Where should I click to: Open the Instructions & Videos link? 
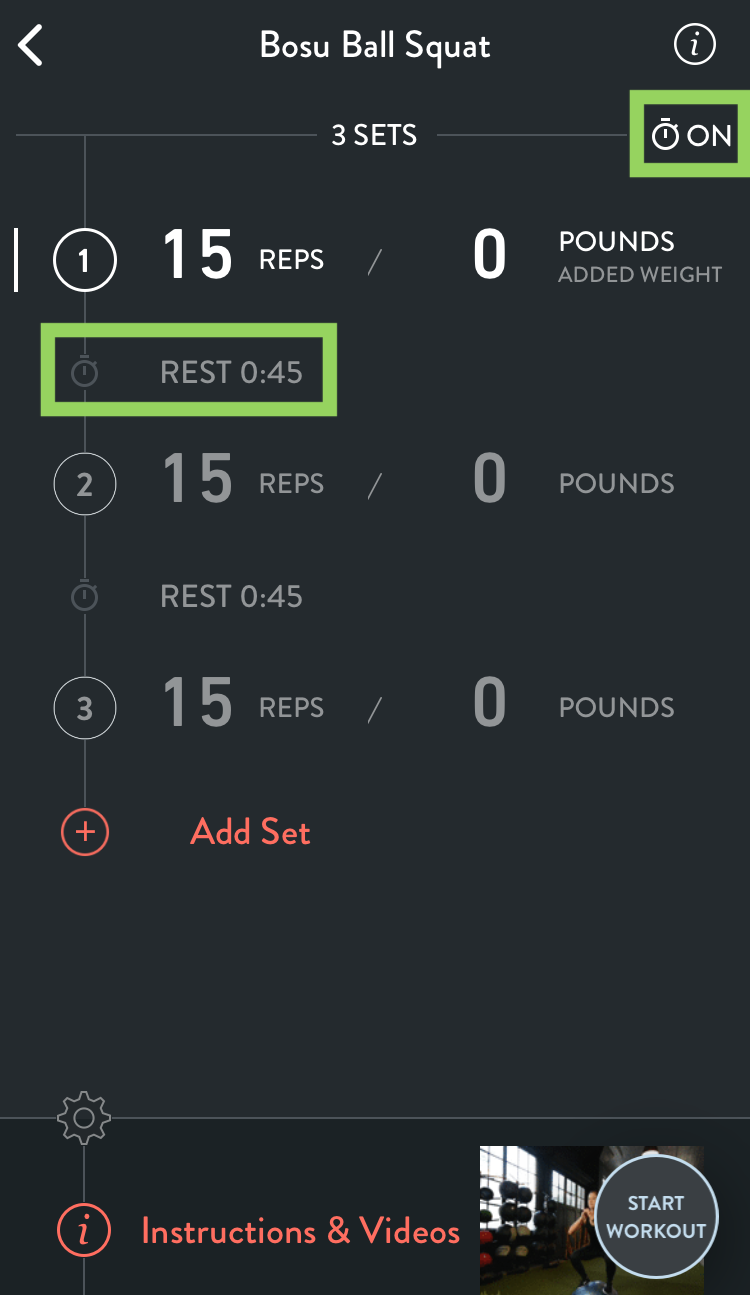pos(300,1231)
